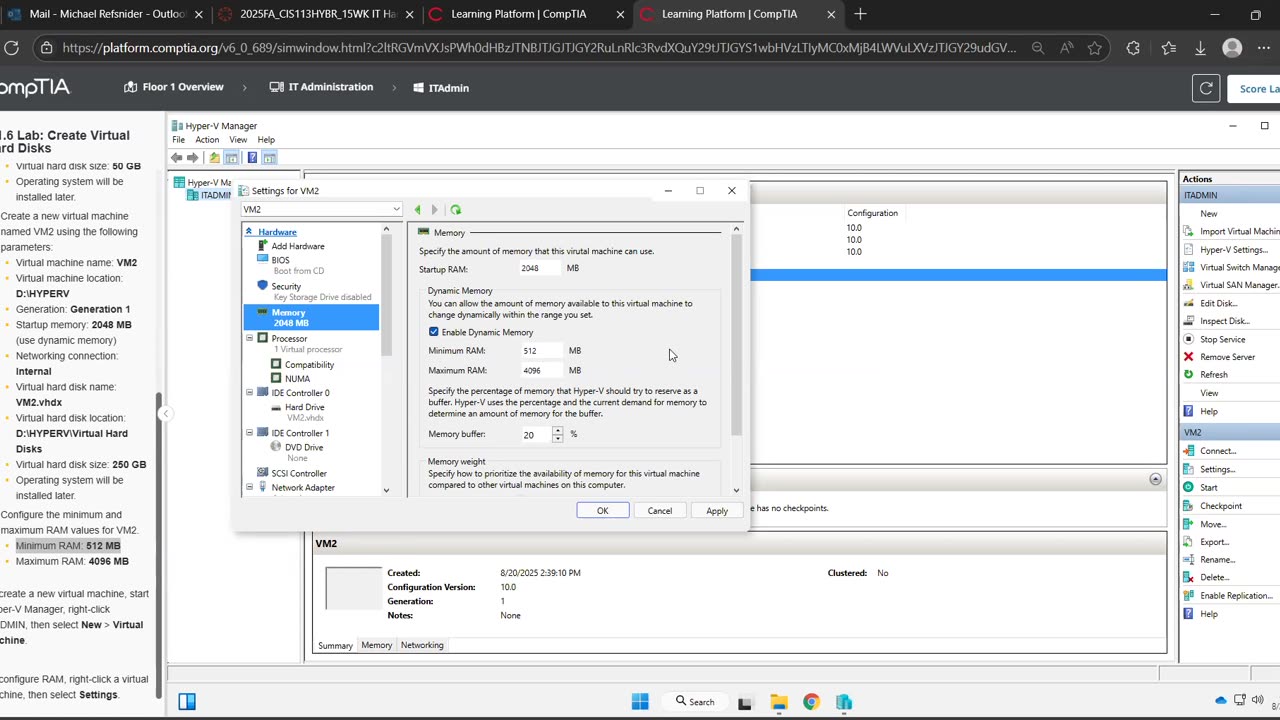The height and width of the screenshot is (720, 1280).
Task: Click the hardware tree down scroll arrow
Action: pyautogui.click(x=386, y=490)
